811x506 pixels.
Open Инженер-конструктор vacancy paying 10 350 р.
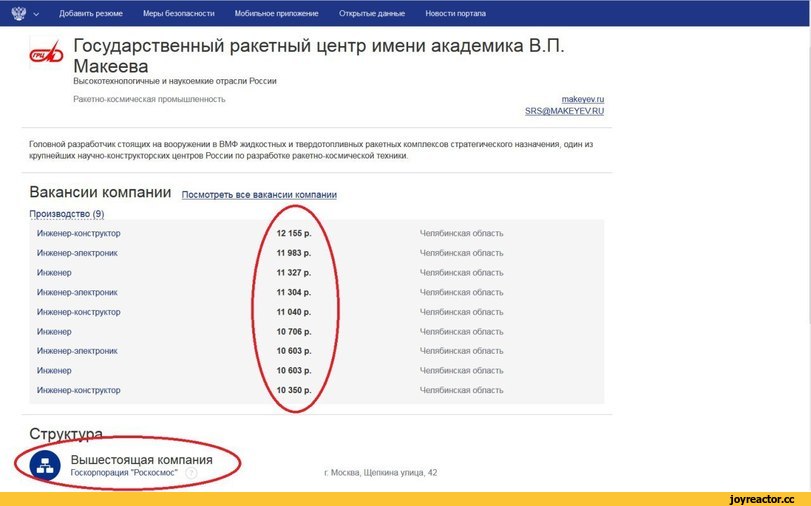(x=79, y=390)
